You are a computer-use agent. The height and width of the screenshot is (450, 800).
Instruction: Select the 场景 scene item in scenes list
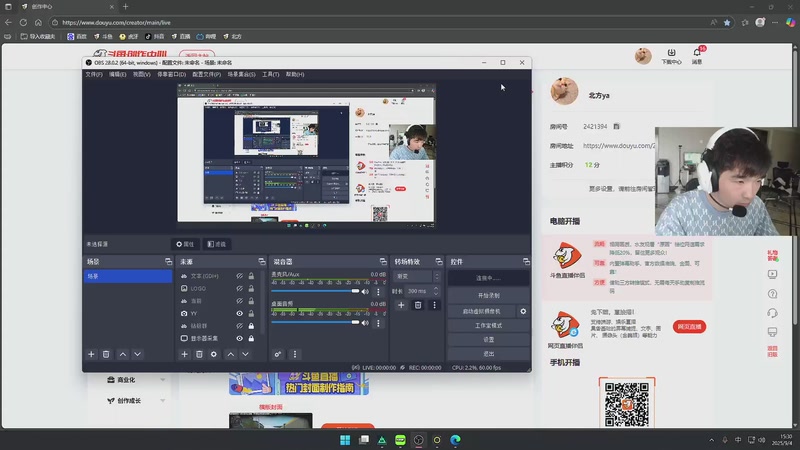point(128,276)
